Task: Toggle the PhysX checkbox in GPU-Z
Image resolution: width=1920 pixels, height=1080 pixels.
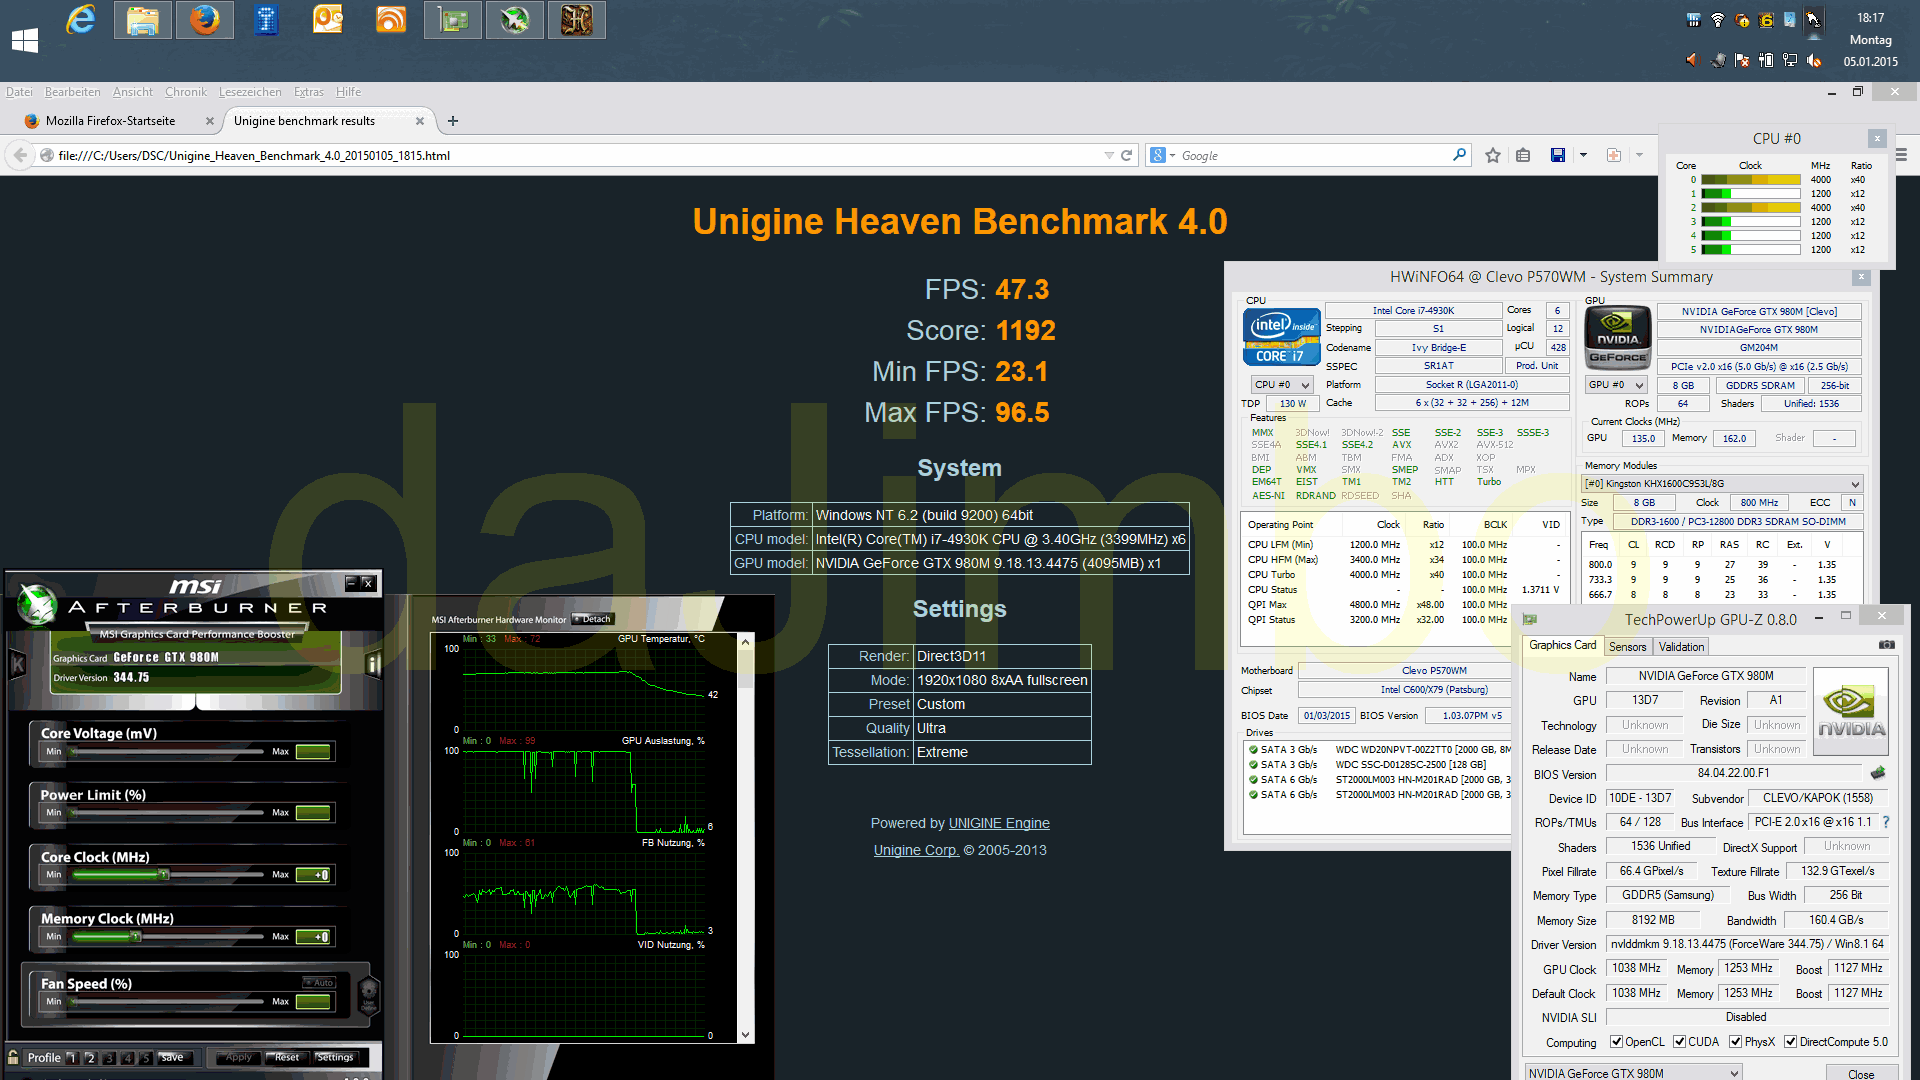Action: point(1736,1042)
